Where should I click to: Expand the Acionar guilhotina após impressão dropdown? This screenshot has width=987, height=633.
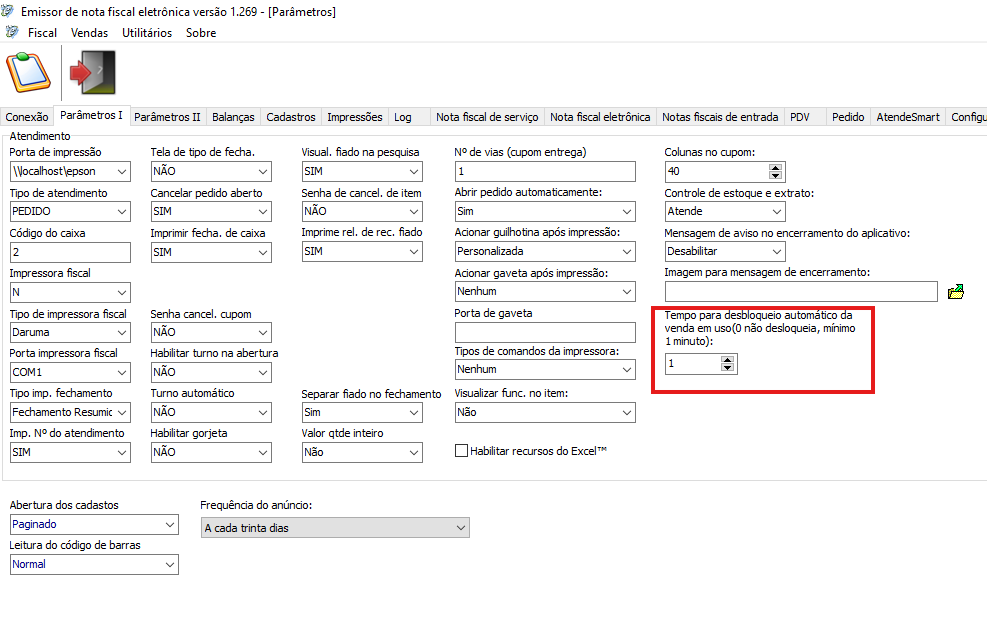pos(627,252)
